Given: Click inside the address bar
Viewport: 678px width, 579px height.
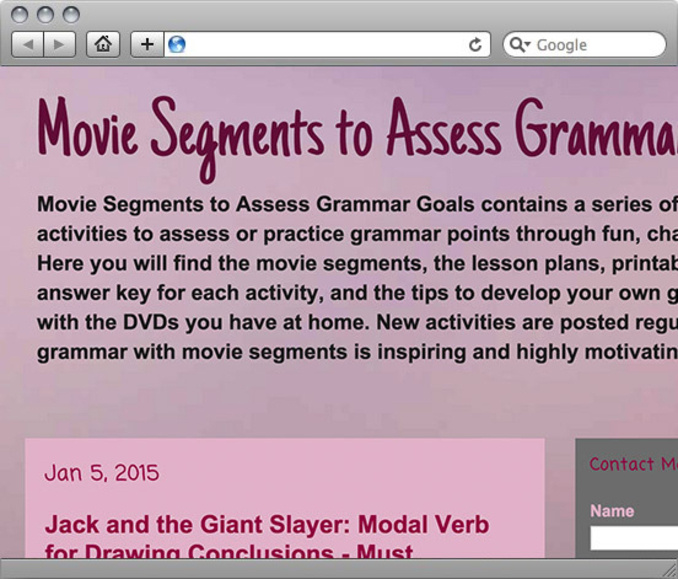Looking at the screenshot, I should click(320, 44).
